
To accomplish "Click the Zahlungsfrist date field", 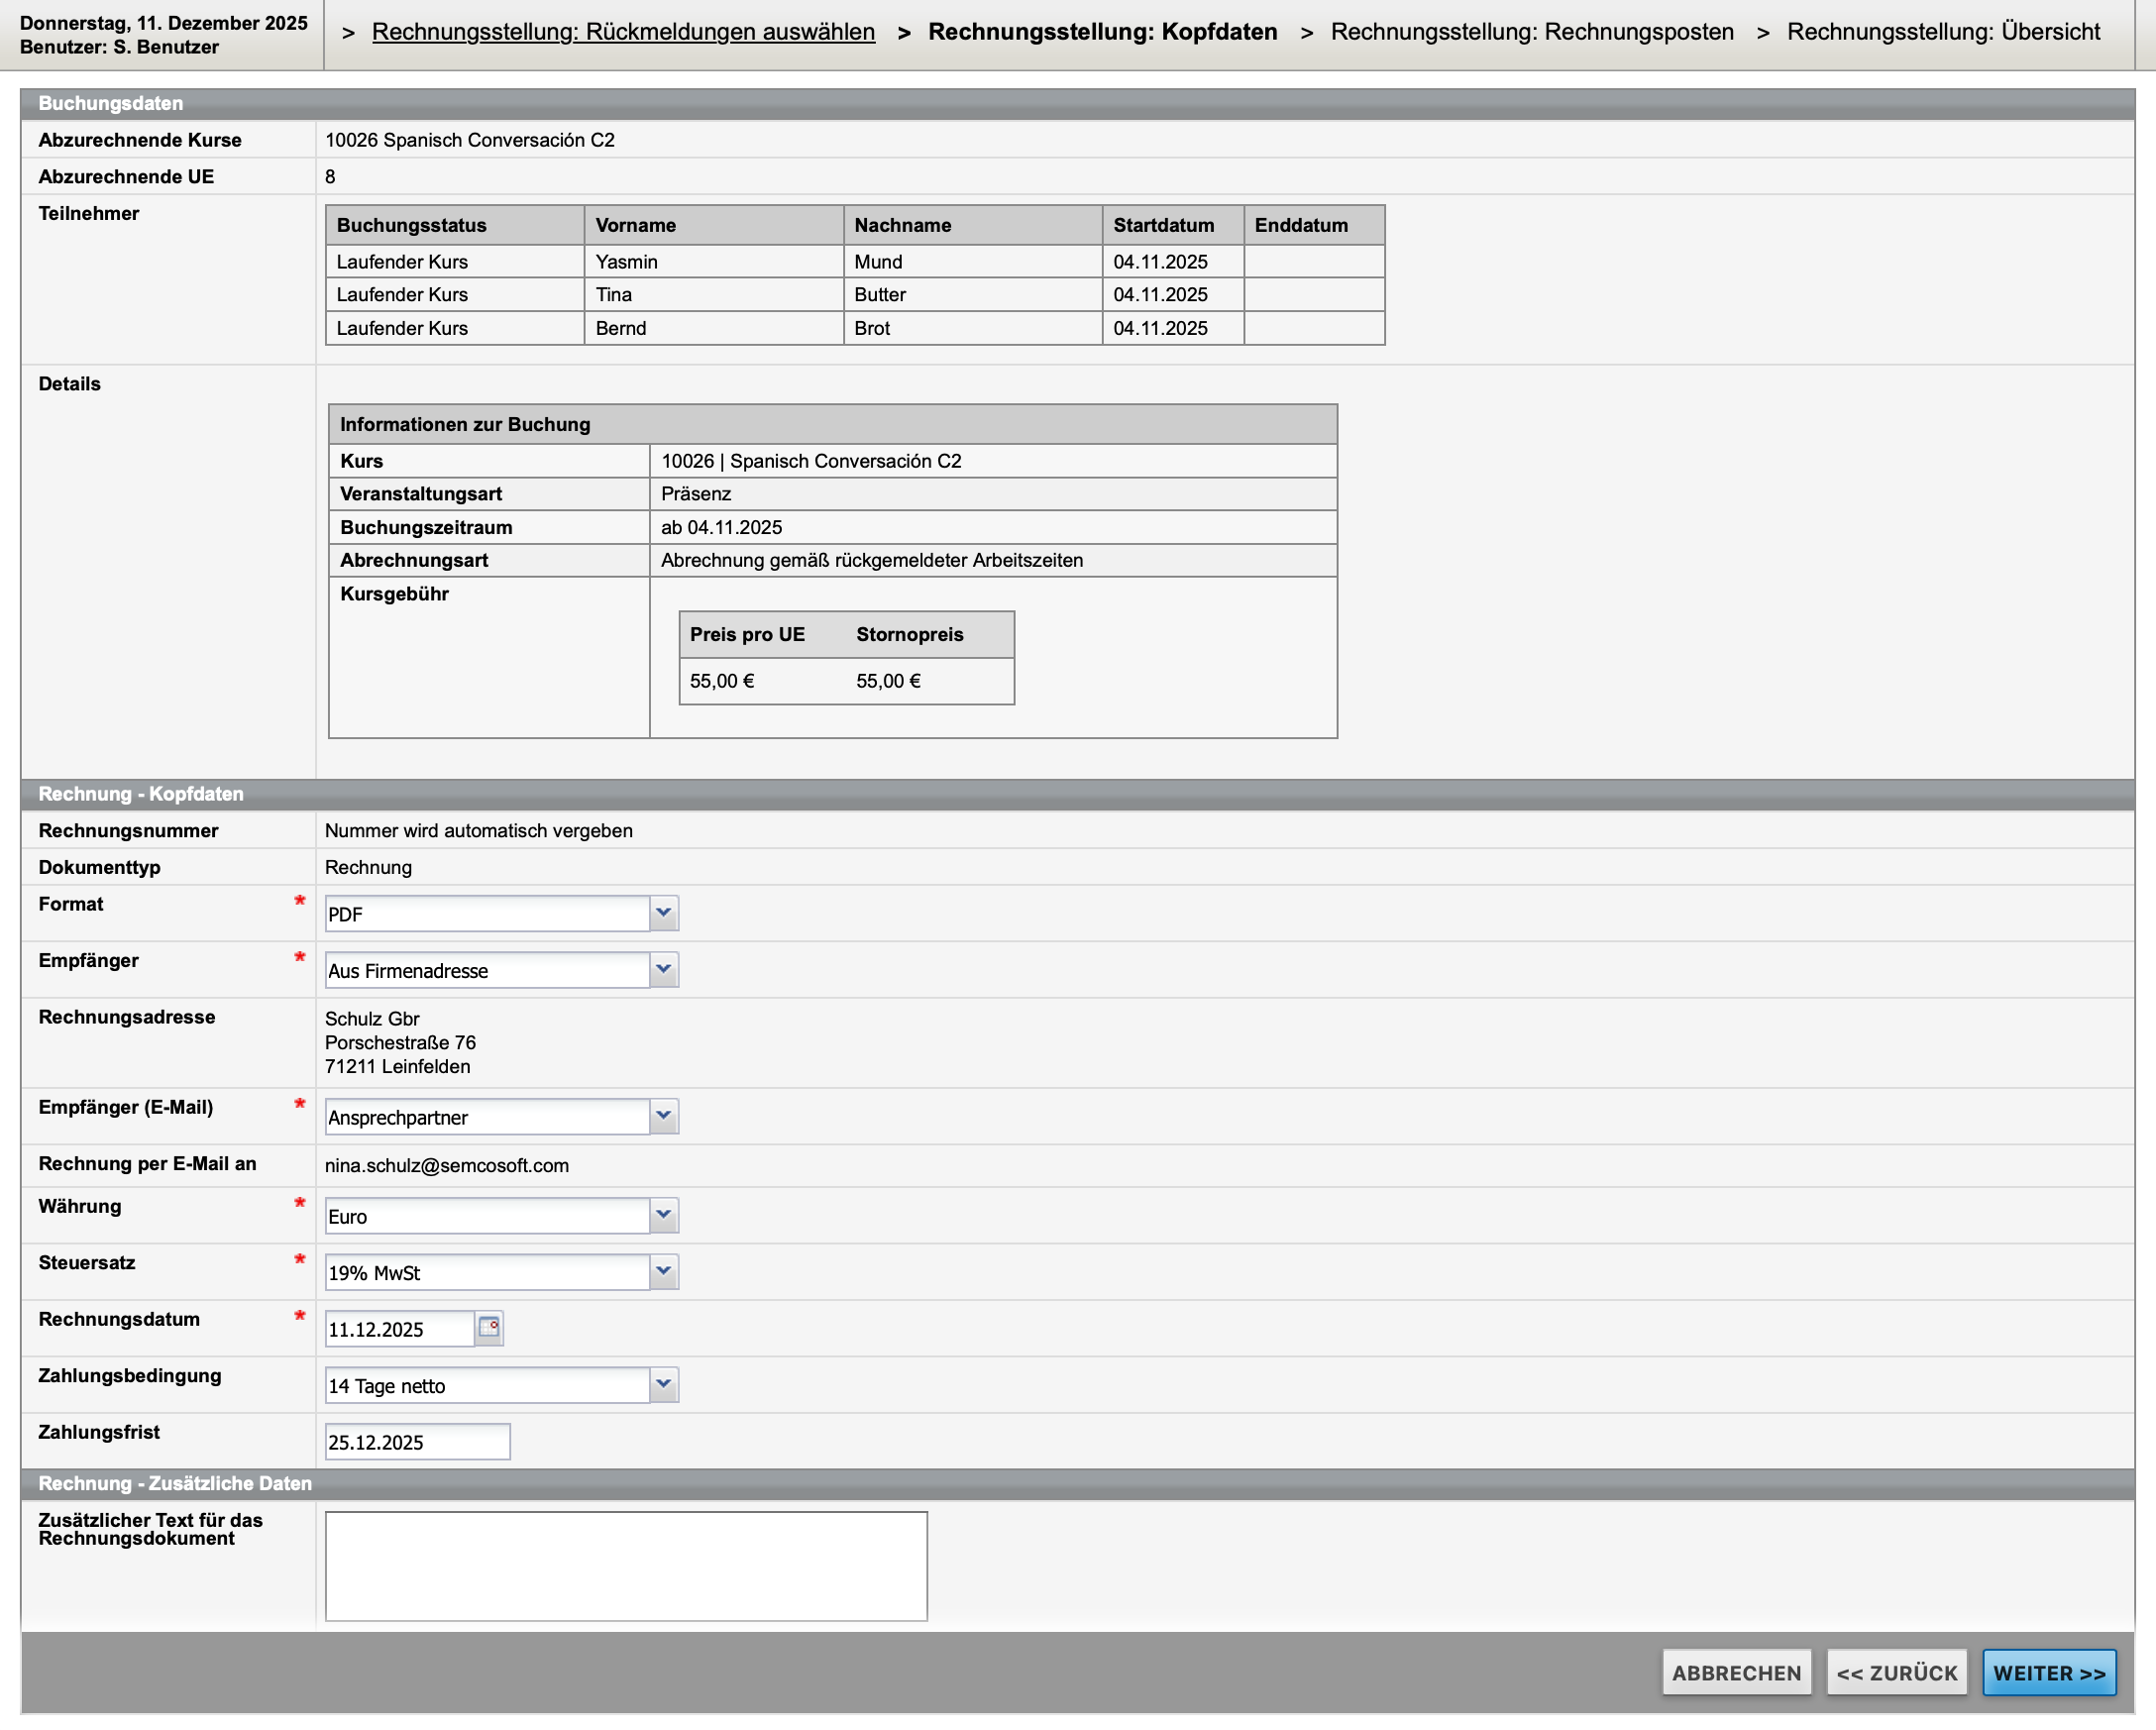I will pyautogui.click(x=417, y=1442).
